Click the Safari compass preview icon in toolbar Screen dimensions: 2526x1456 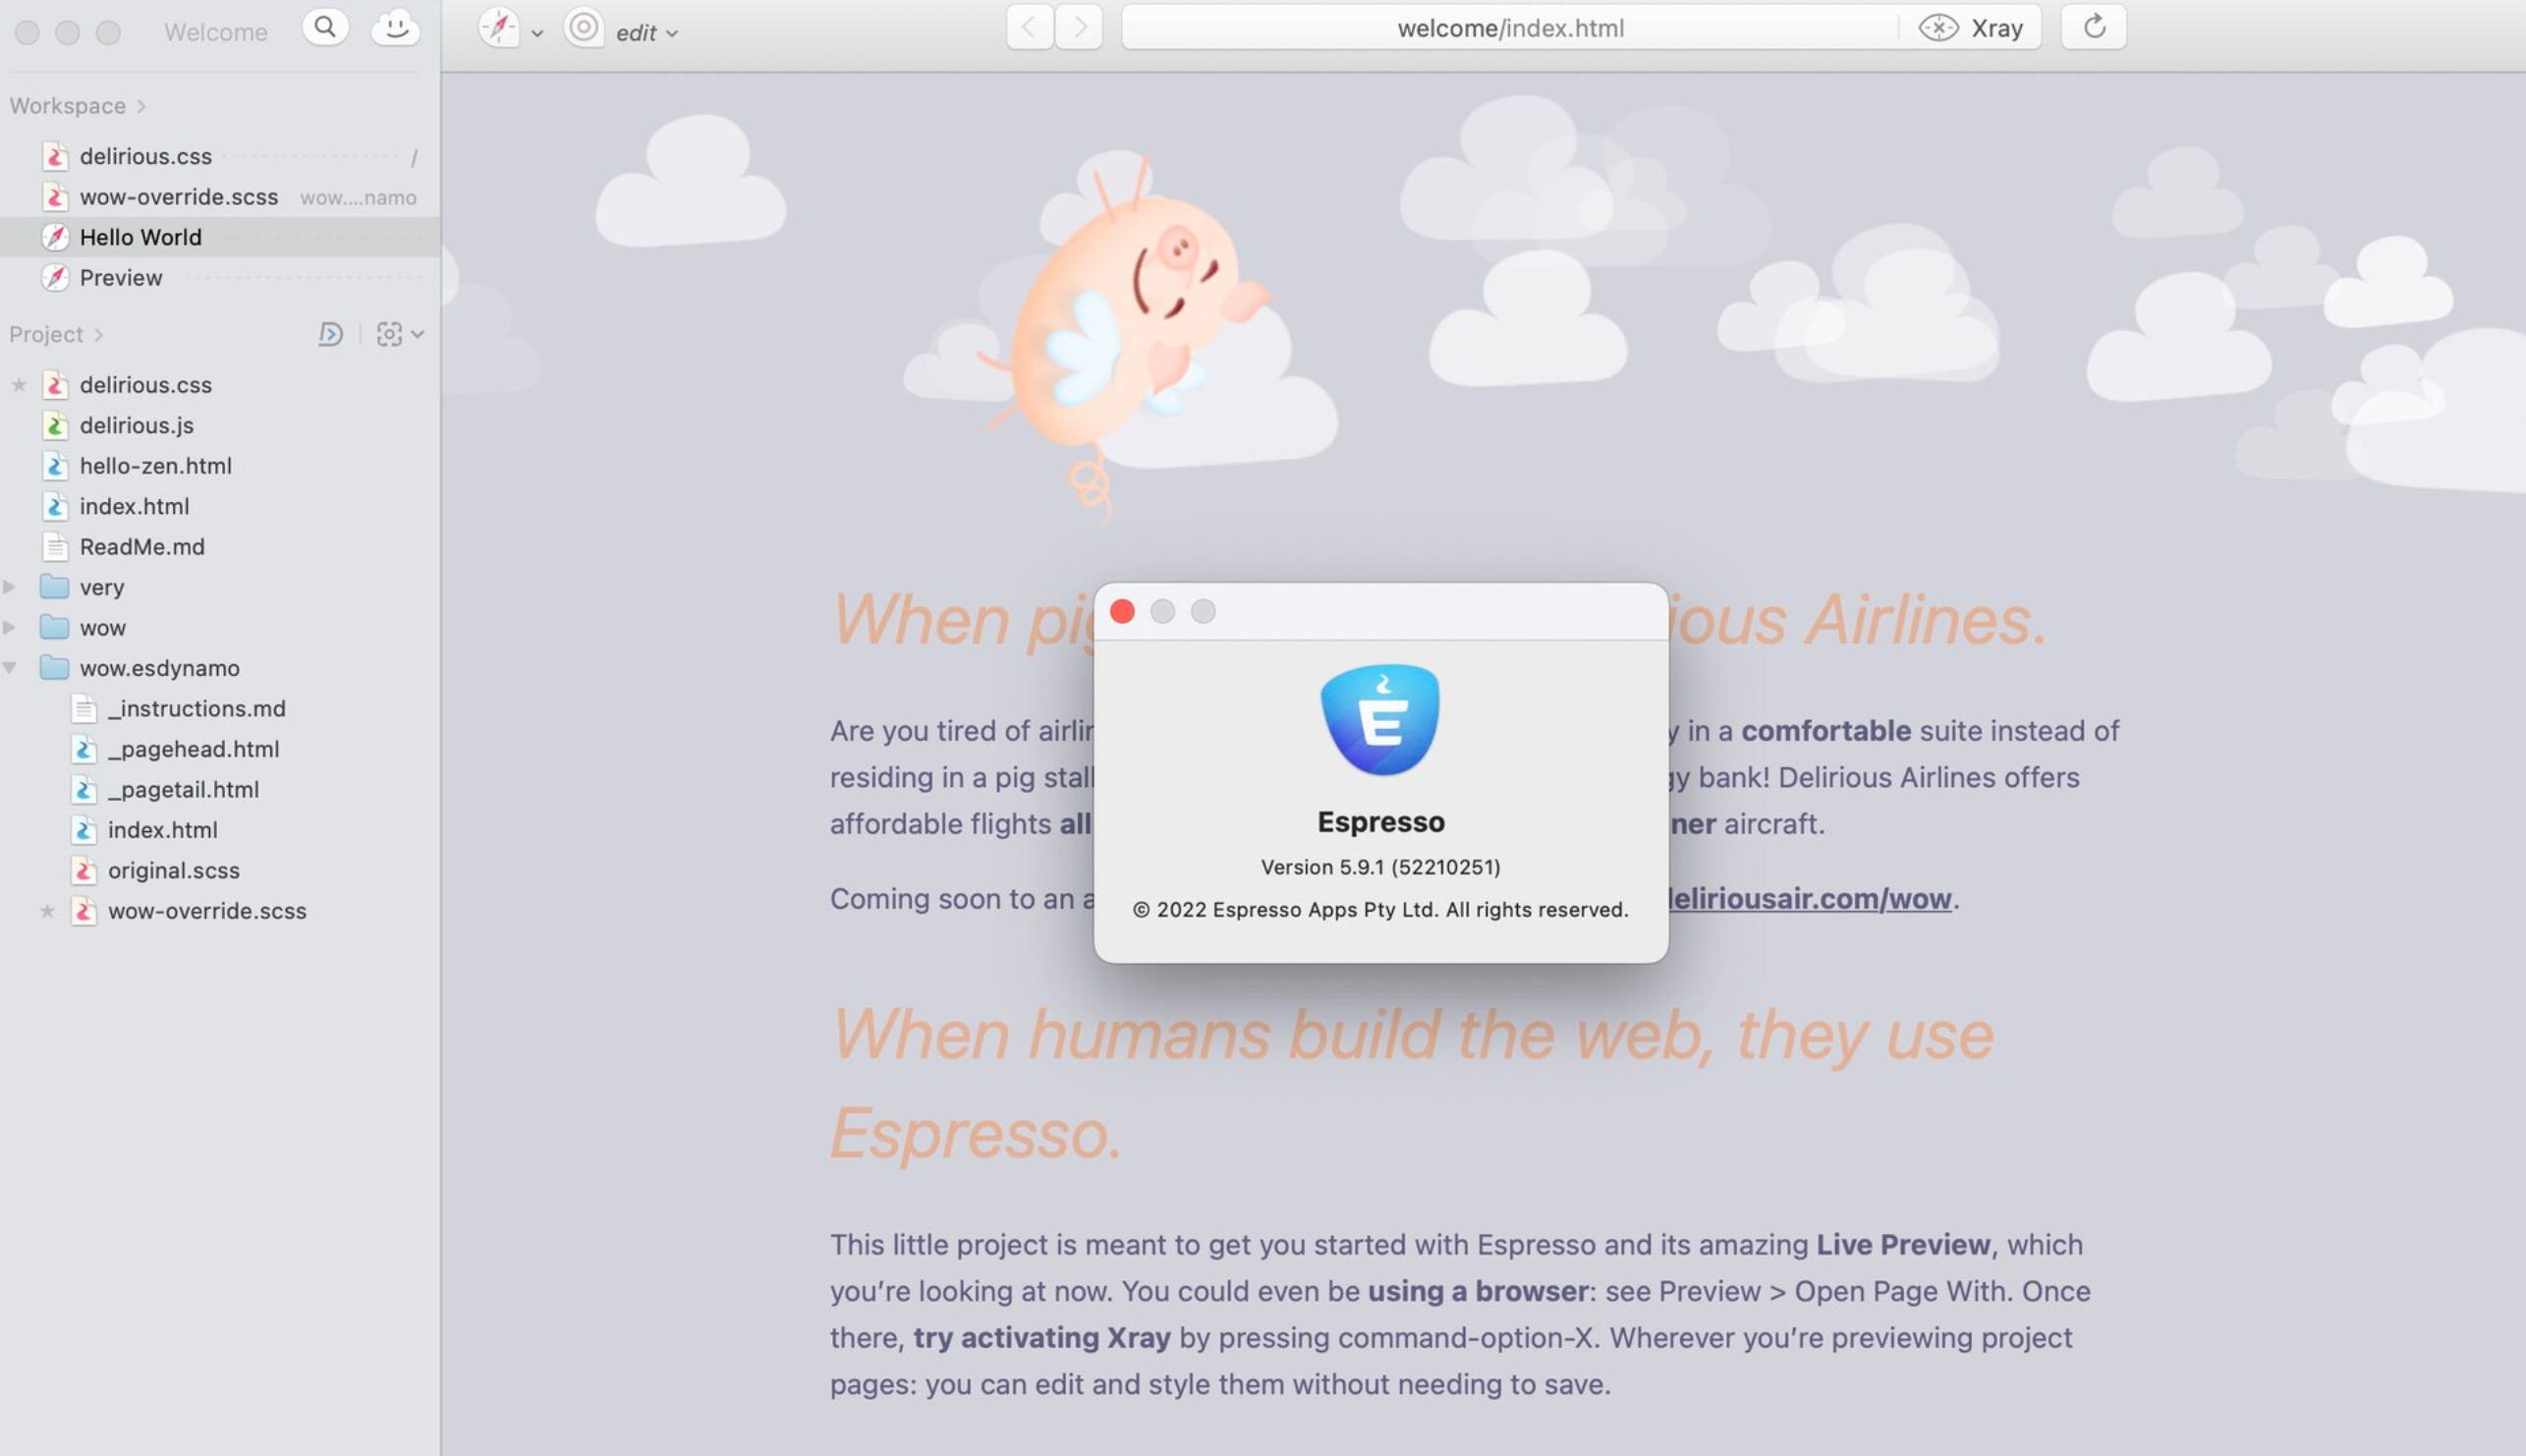499,28
